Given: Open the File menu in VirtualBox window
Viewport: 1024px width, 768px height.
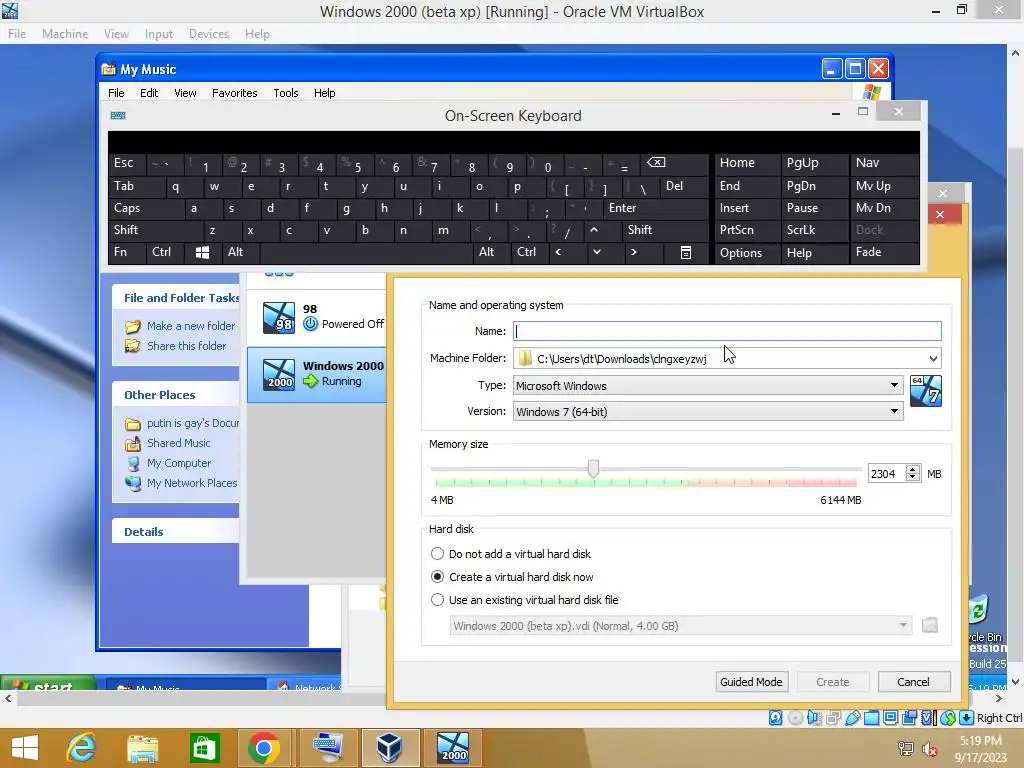Looking at the screenshot, I should 17,34.
